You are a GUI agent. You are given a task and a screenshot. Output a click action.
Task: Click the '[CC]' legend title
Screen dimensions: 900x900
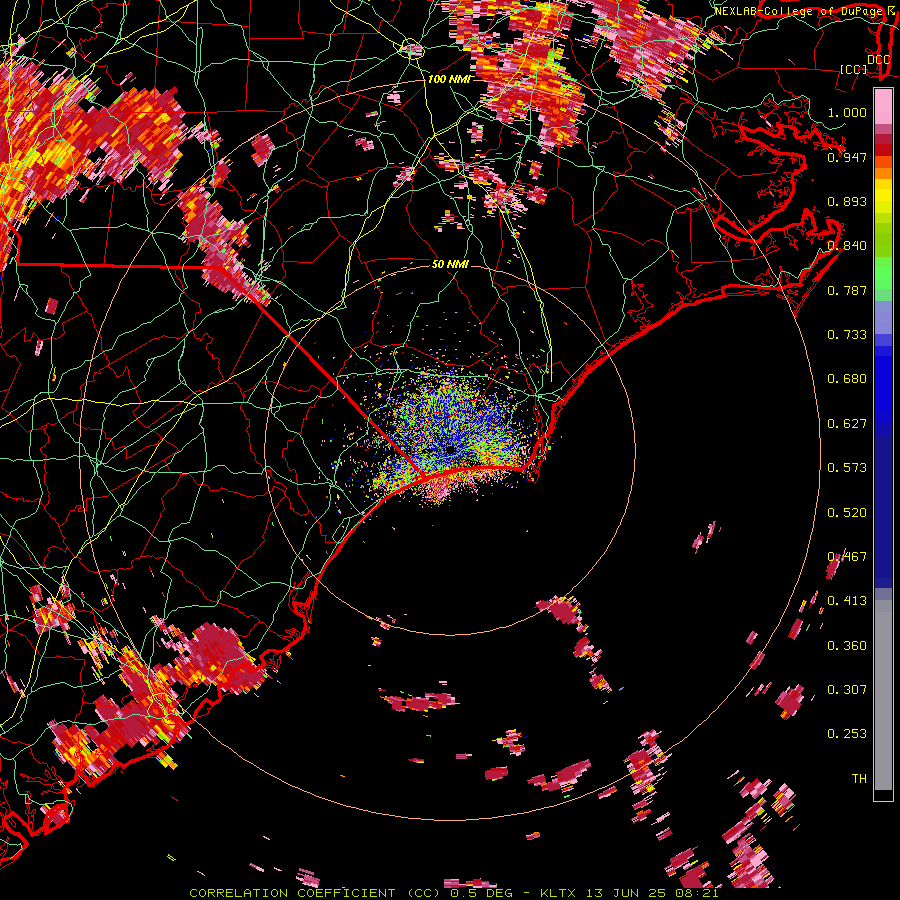pyautogui.click(x=854, y=69)
